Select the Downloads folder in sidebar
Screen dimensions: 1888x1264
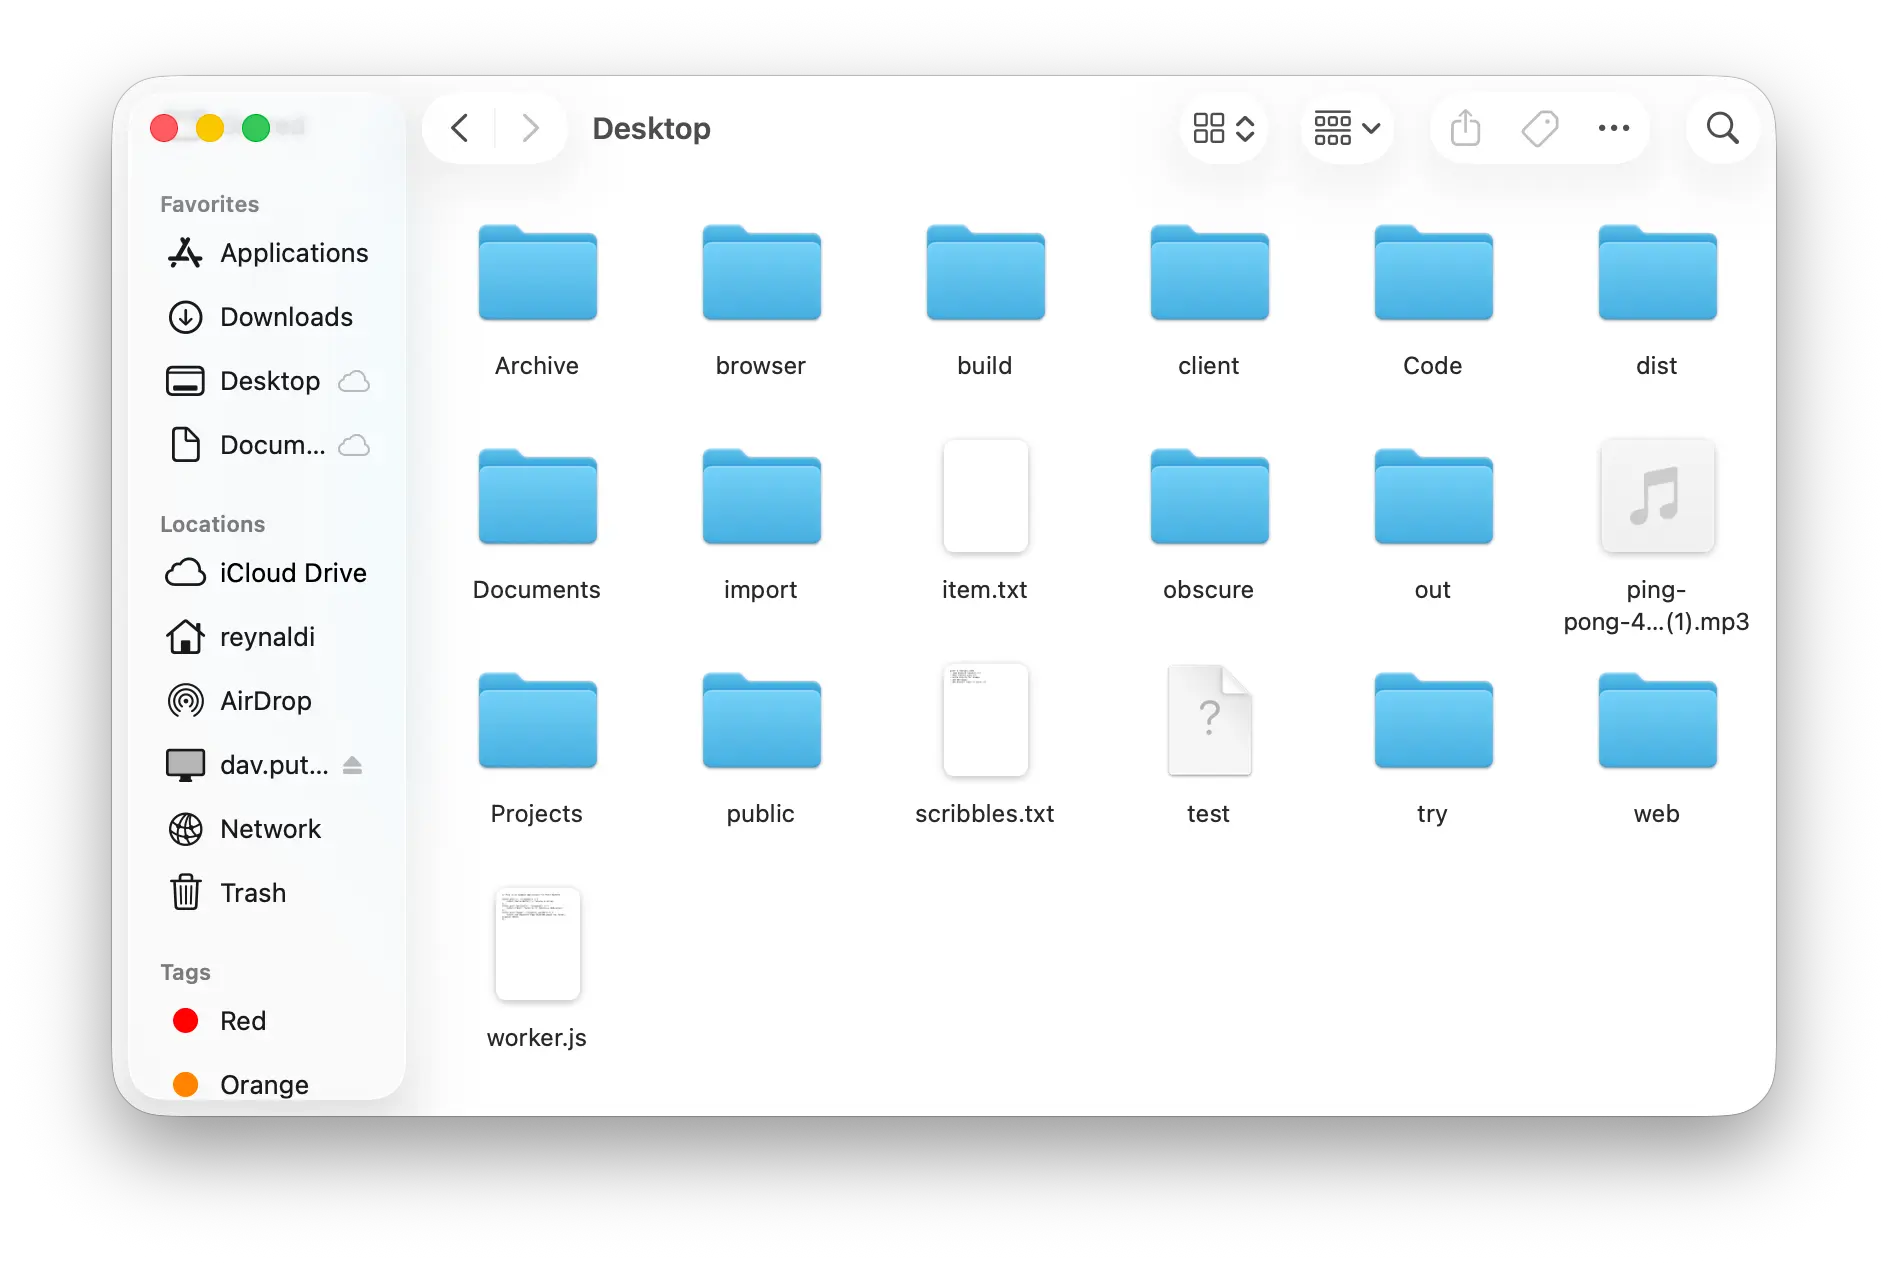pyautogui.click(x=286, y=317)
